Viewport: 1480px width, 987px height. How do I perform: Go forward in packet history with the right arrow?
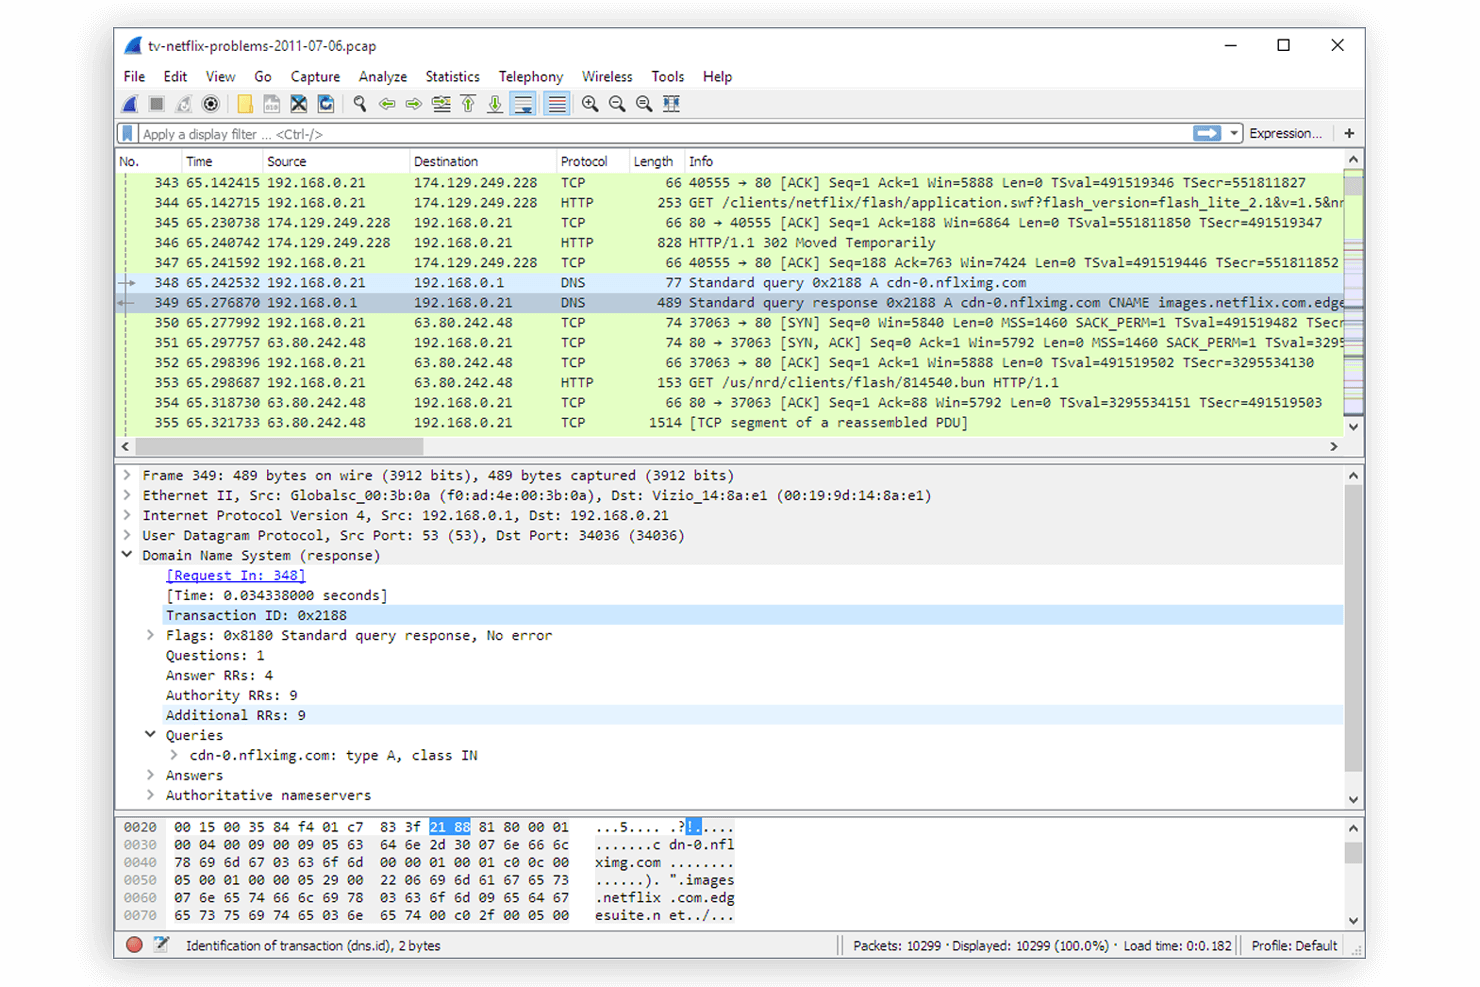pos(414,104)
